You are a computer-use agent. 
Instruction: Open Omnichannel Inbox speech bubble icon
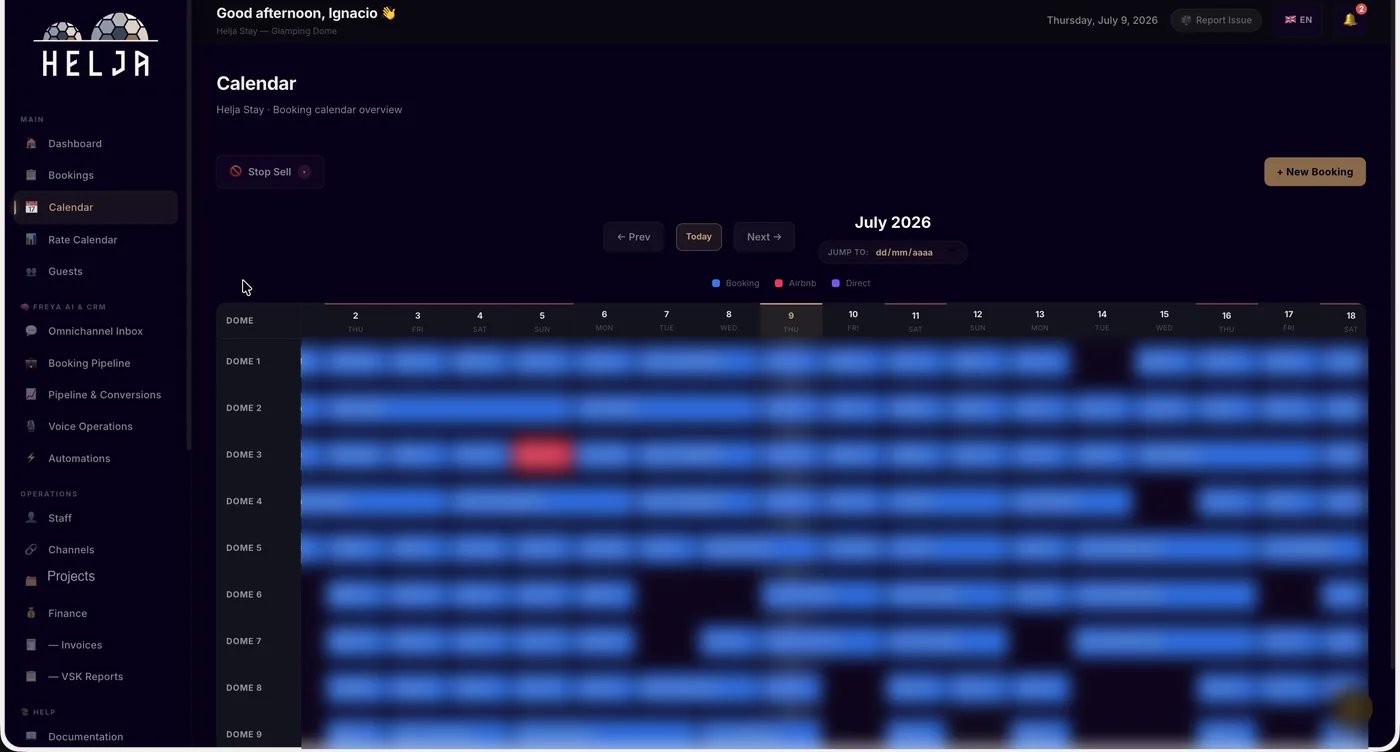click(x=31, y=331)
